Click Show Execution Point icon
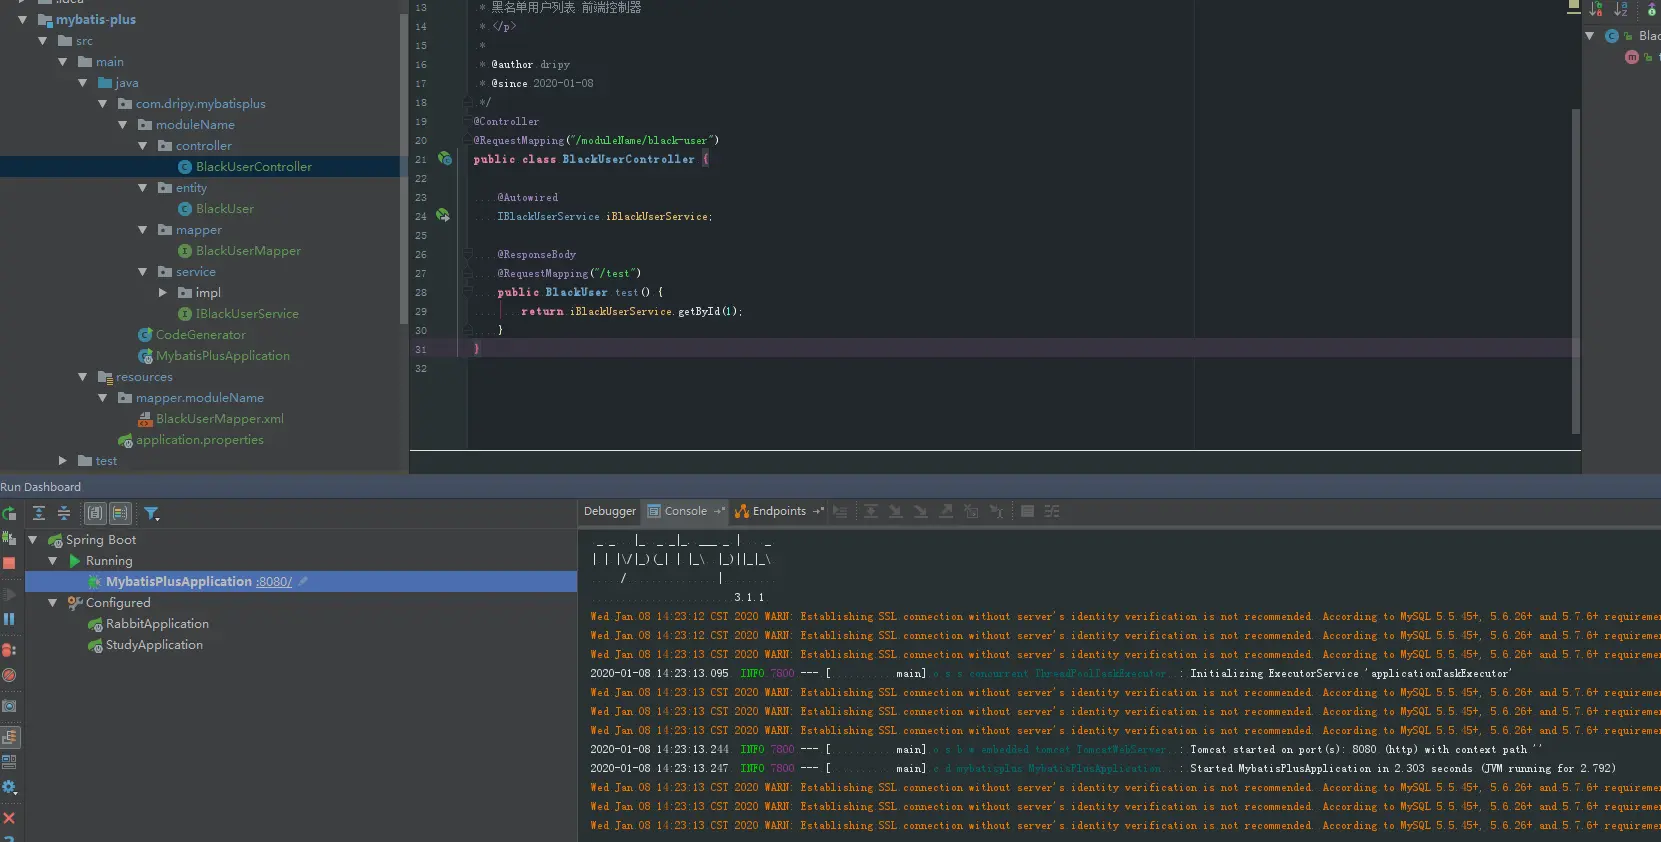 (x=840, y=511)
